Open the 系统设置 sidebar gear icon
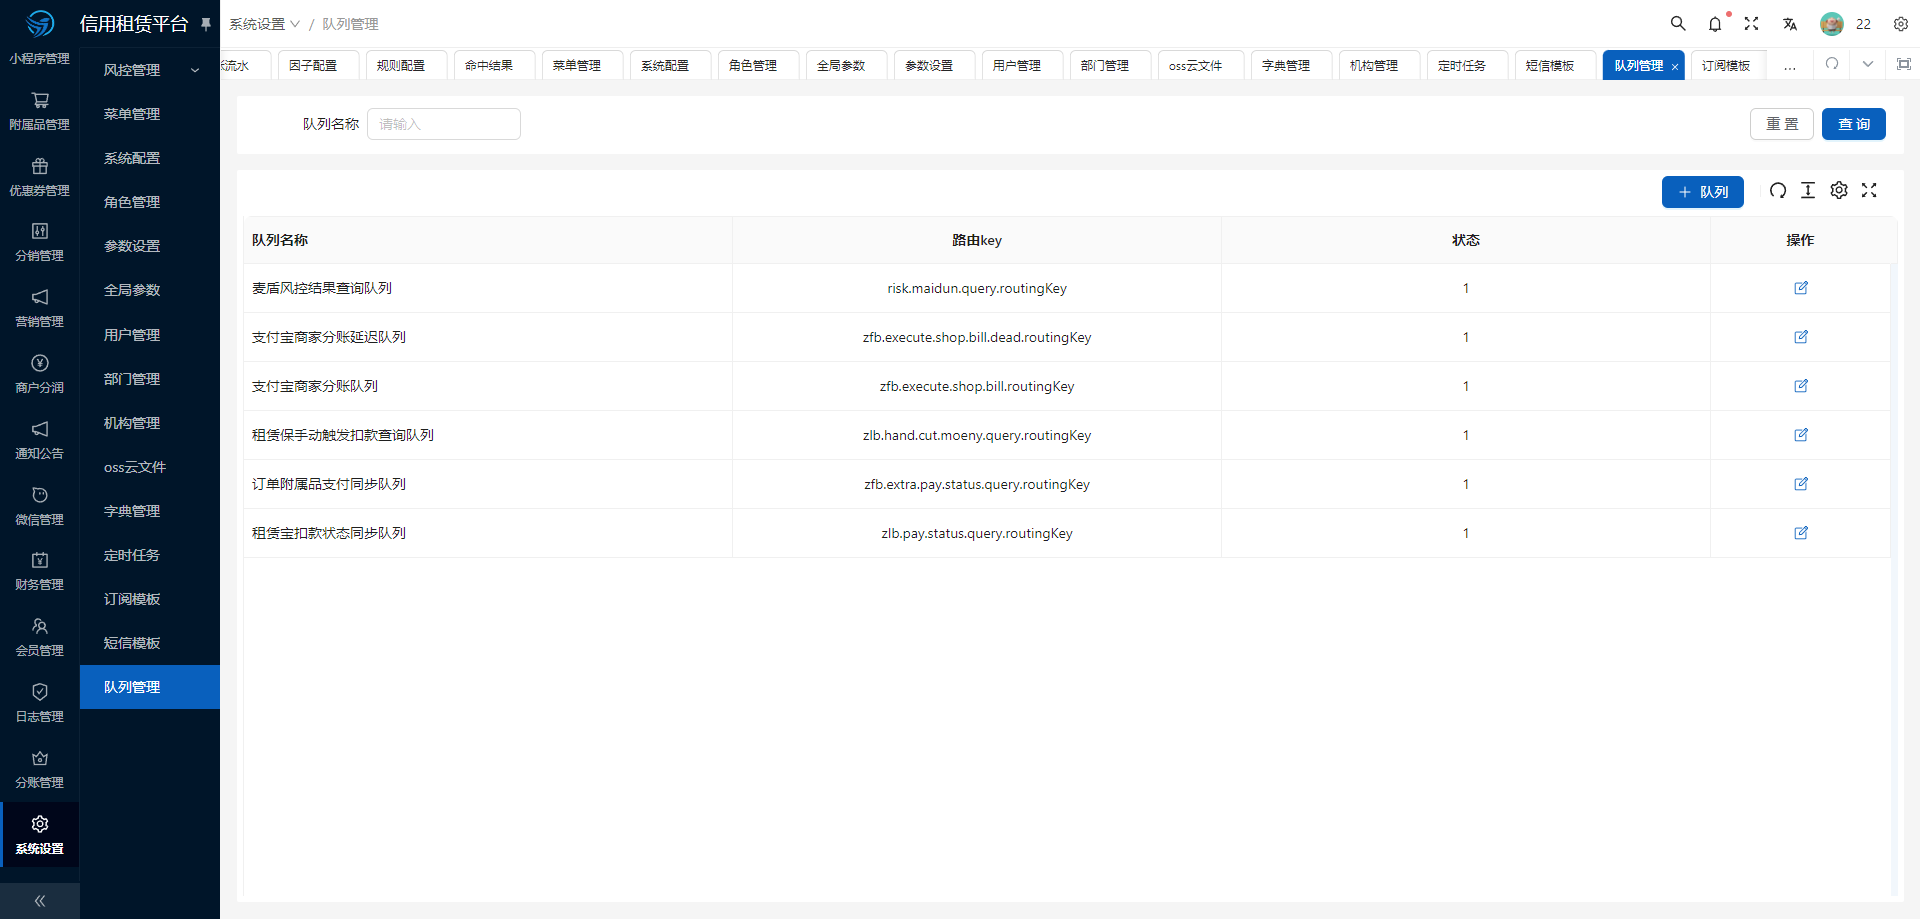Screen dimensions: 1920x919 coord(40,824)
